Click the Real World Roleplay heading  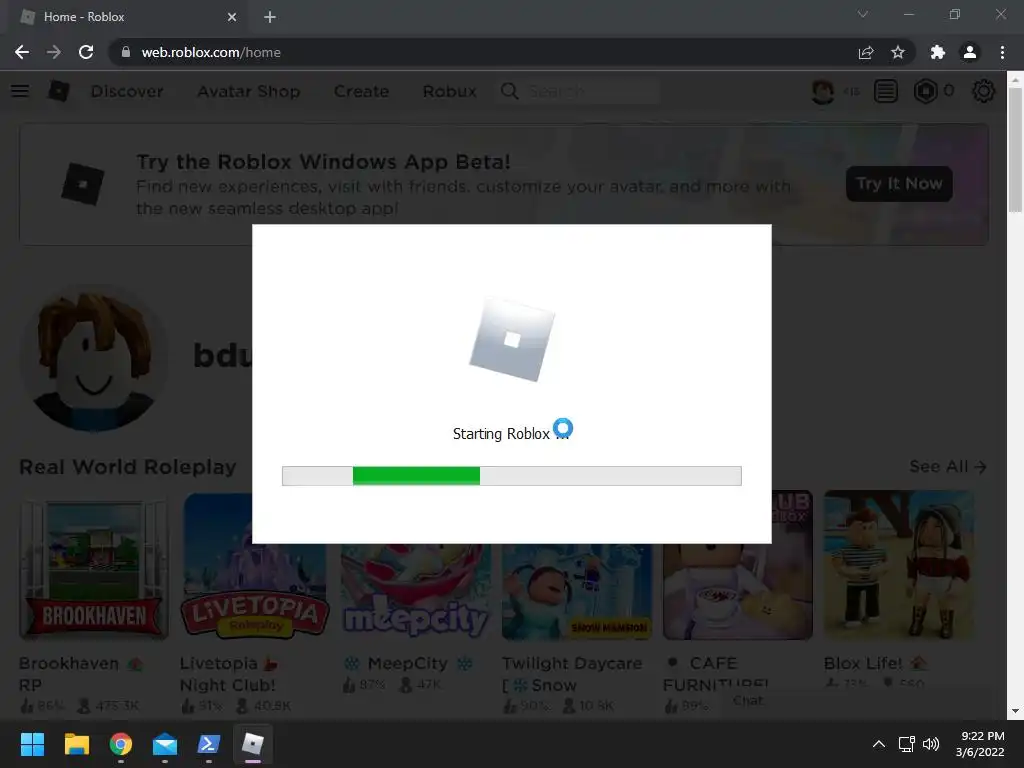point(128,467)
